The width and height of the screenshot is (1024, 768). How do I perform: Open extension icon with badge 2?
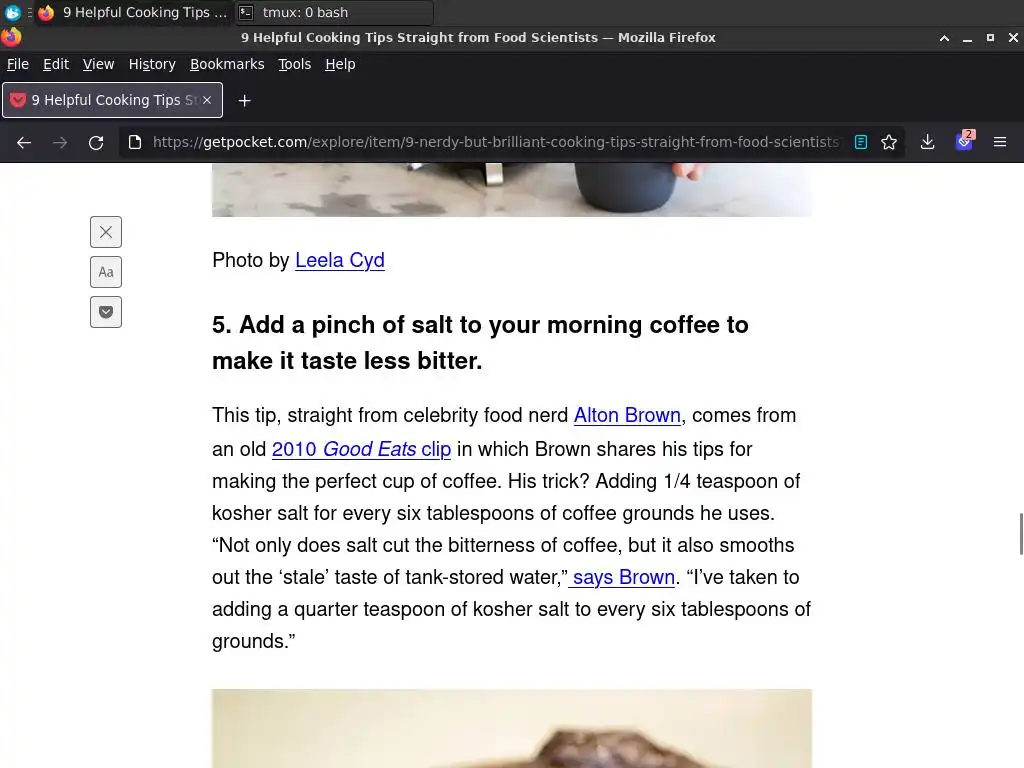coord(965,141)
